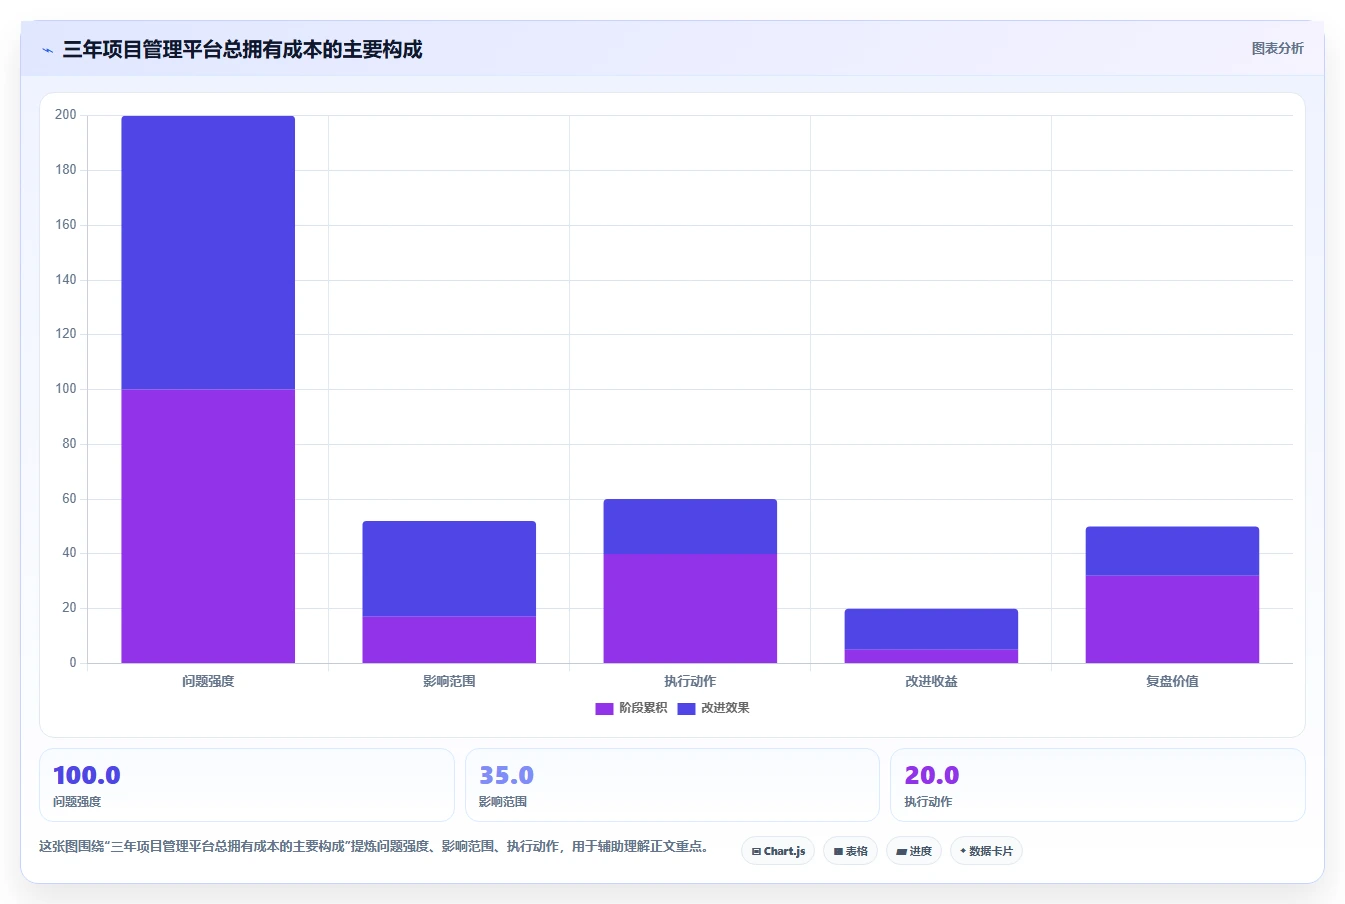Click the blue segment of the 问题强度 bar
Image resolution: width=1345 pixels, height=904 pixels.
pos(208,252)
